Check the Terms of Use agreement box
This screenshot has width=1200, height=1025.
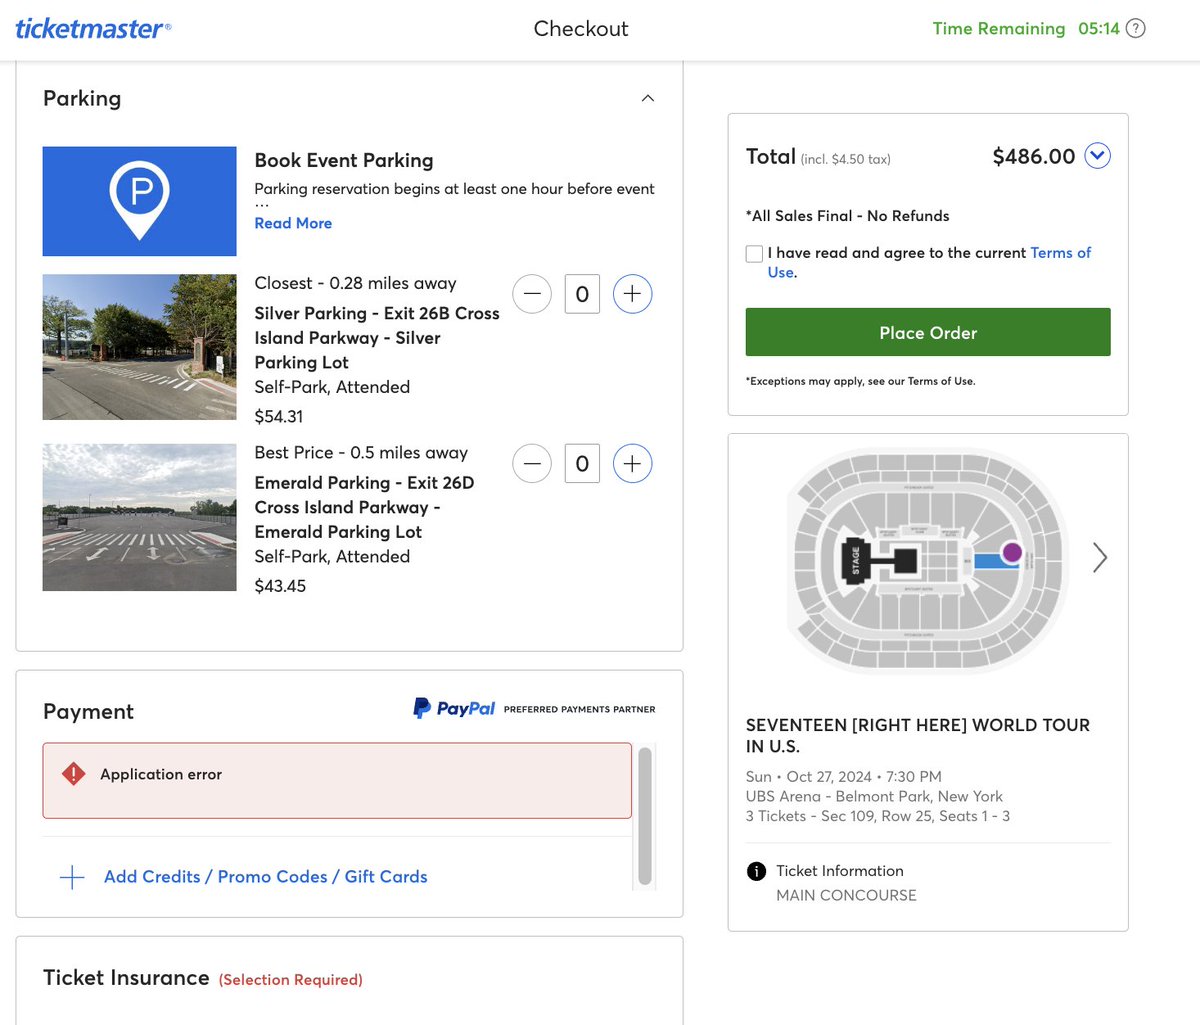(x=754, y=254)
